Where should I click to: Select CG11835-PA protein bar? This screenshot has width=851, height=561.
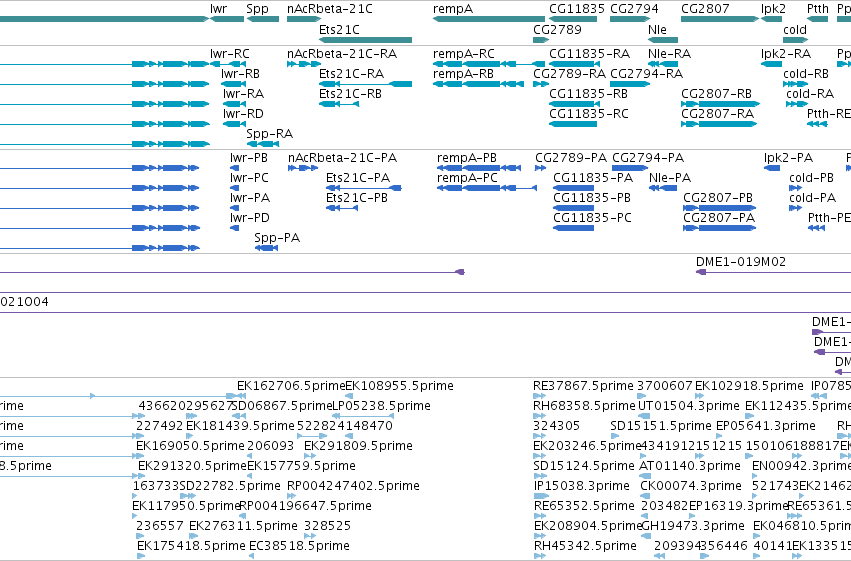pyautogui.click(x=574, y=188)
